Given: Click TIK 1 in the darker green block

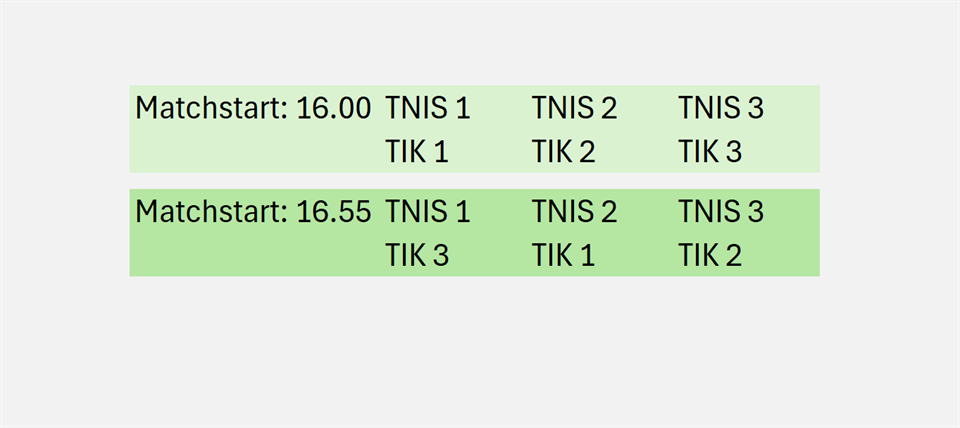Looking at the screenshot, I should [563, 256].
